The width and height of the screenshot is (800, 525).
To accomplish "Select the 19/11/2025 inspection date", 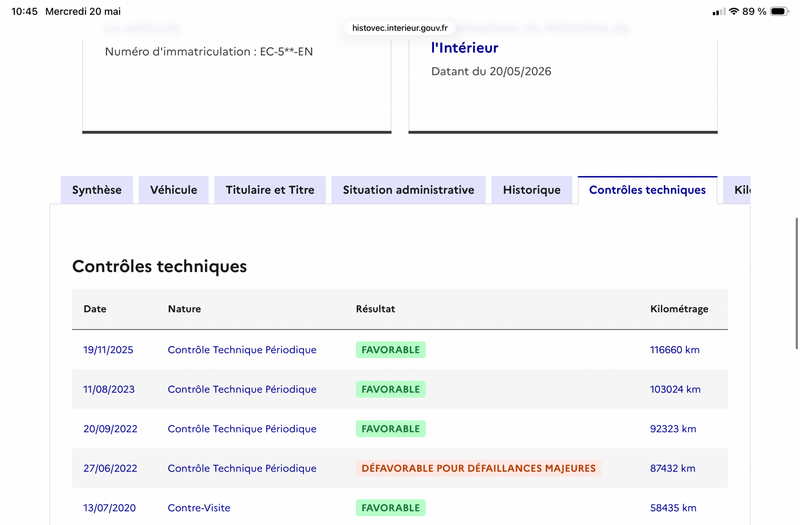I will click(x=108, y=350).
